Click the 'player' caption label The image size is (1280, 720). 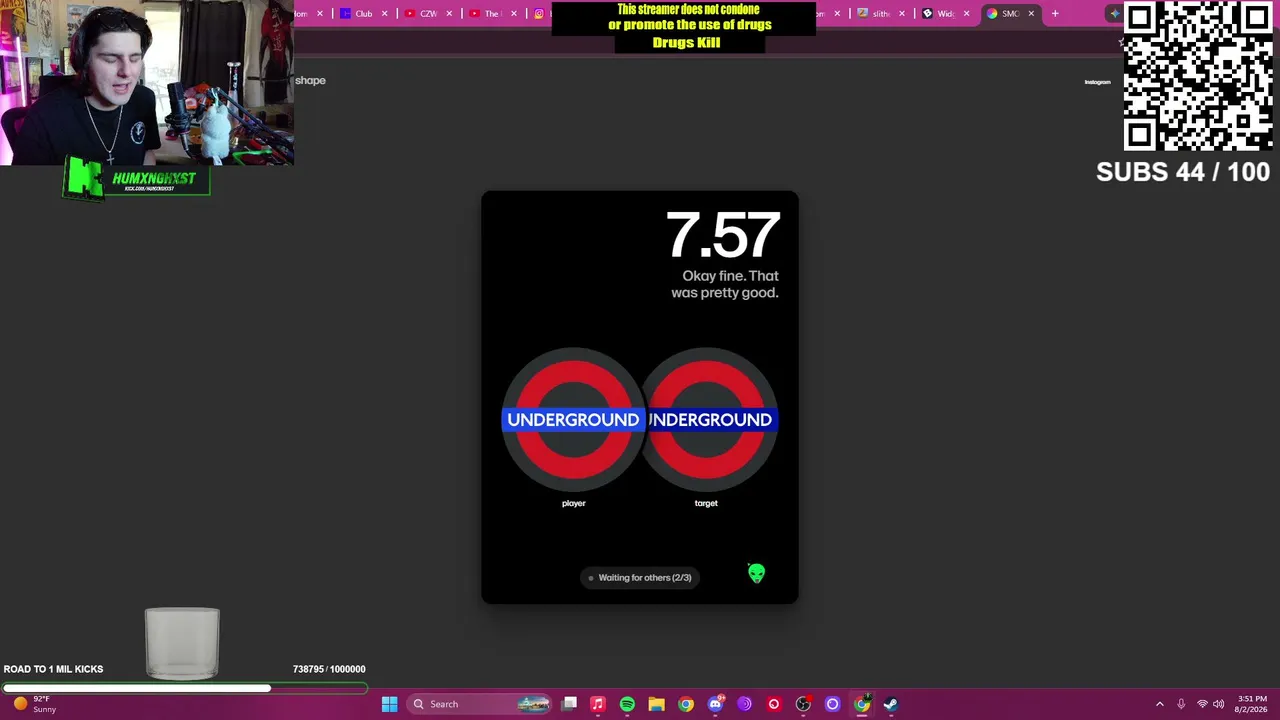click(x=573, y=503)
